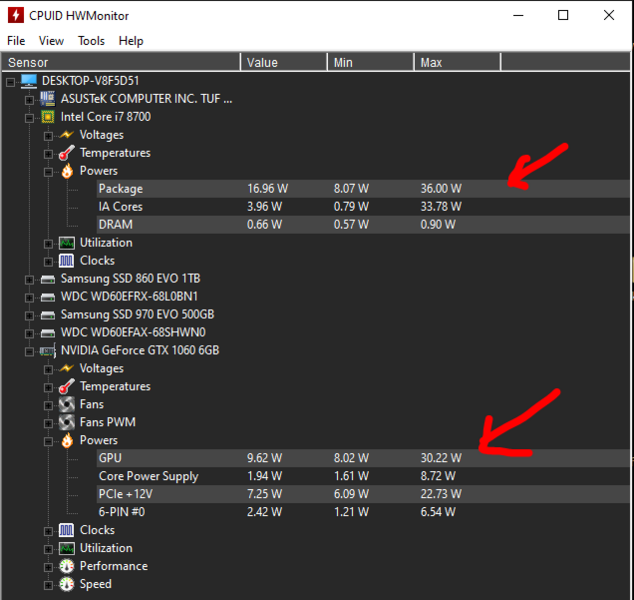Expand WDC WD60EFRX-68L0BN1 drive node
Image resolution: width=634 pixels, height=600 pixels.
[29, 298]
